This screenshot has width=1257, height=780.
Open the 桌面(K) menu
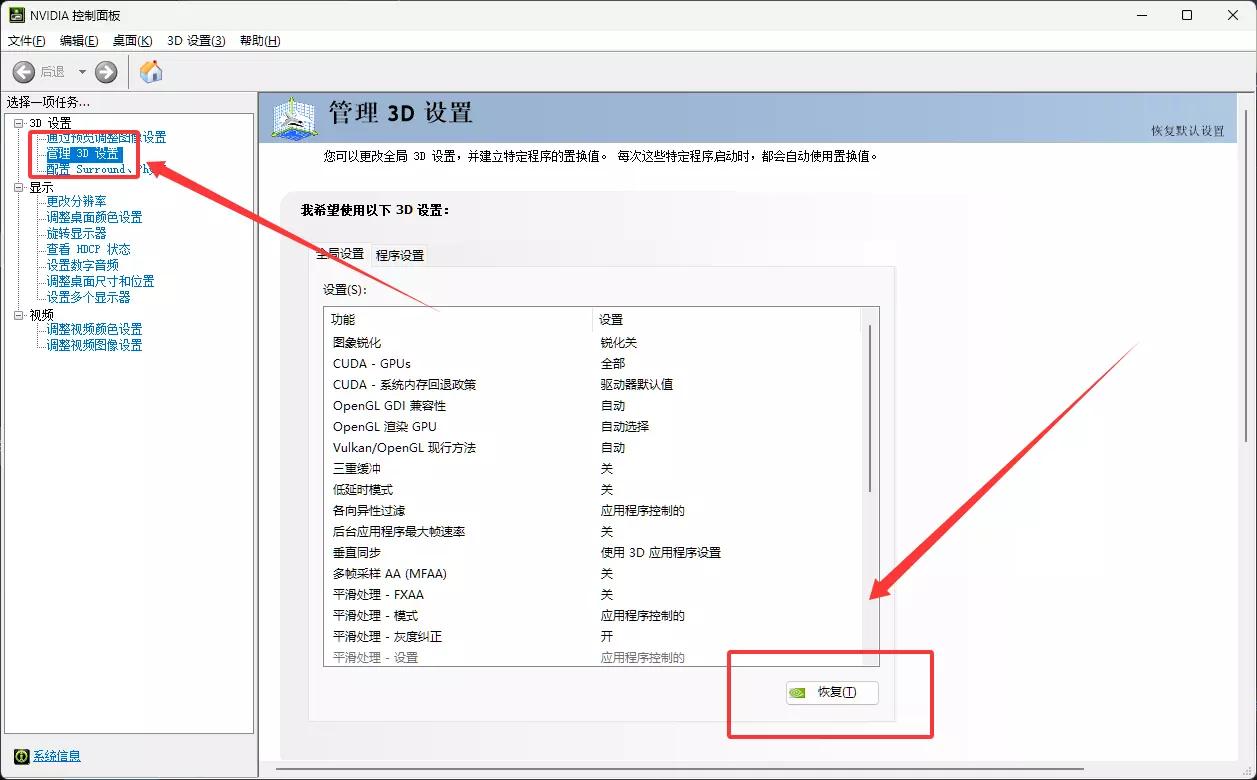132,41
